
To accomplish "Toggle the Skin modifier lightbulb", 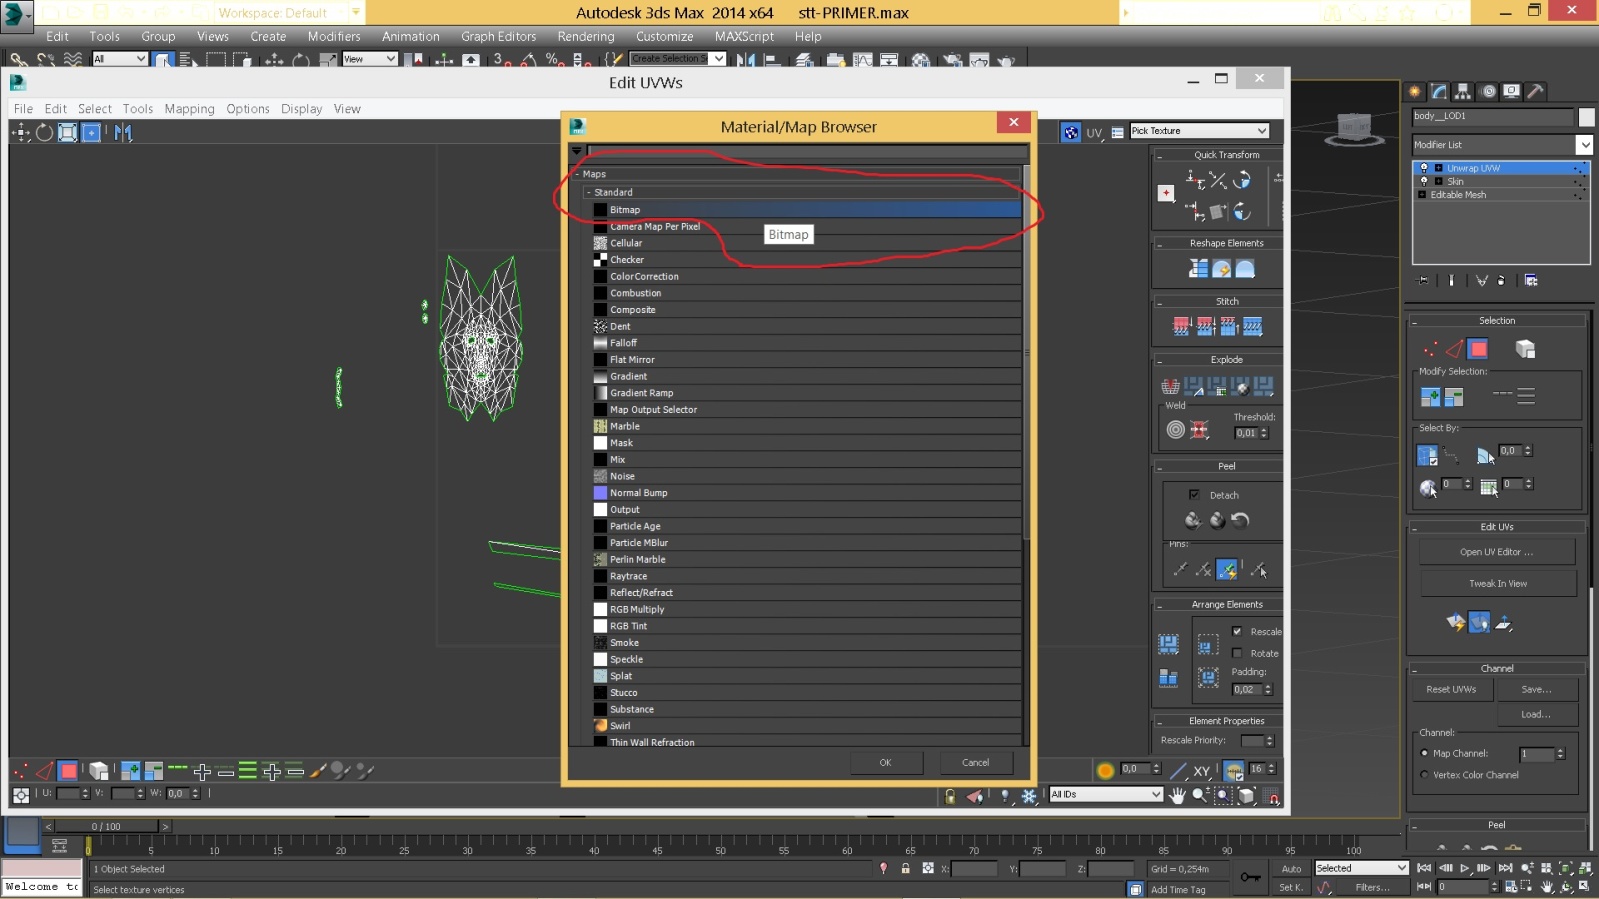I will [1424, 181].
